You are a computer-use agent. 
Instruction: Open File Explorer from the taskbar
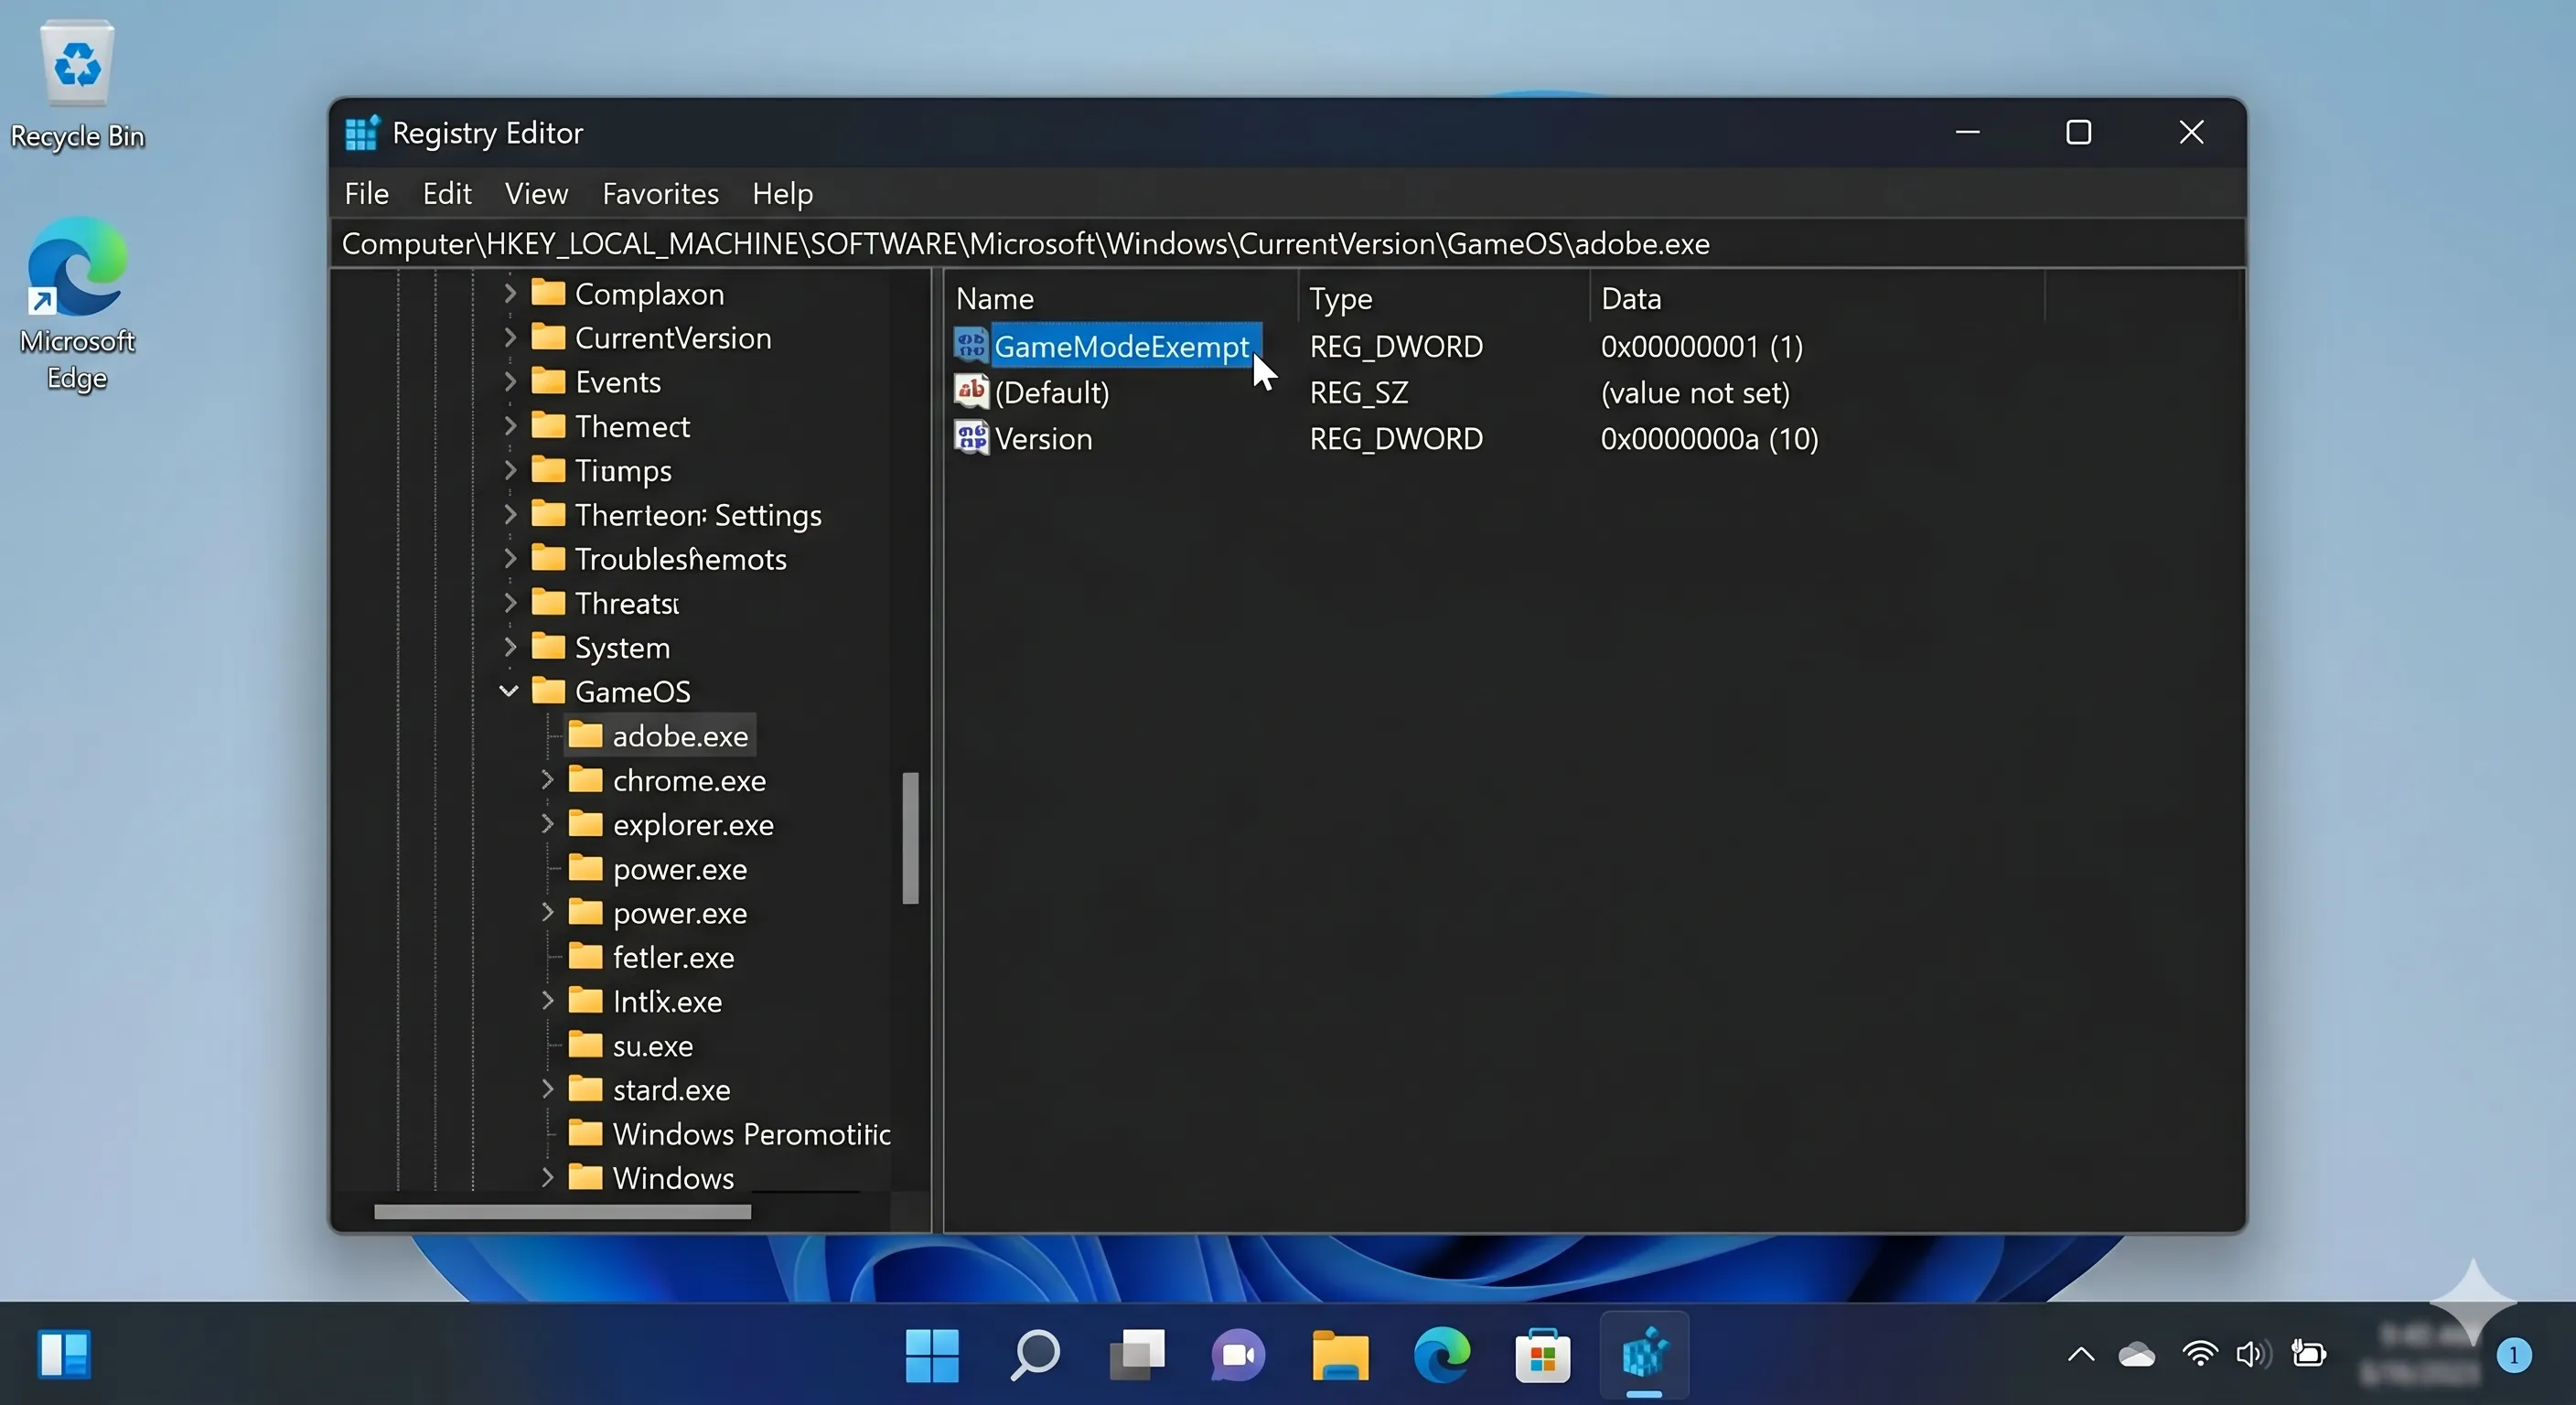coord(1340,1355)
